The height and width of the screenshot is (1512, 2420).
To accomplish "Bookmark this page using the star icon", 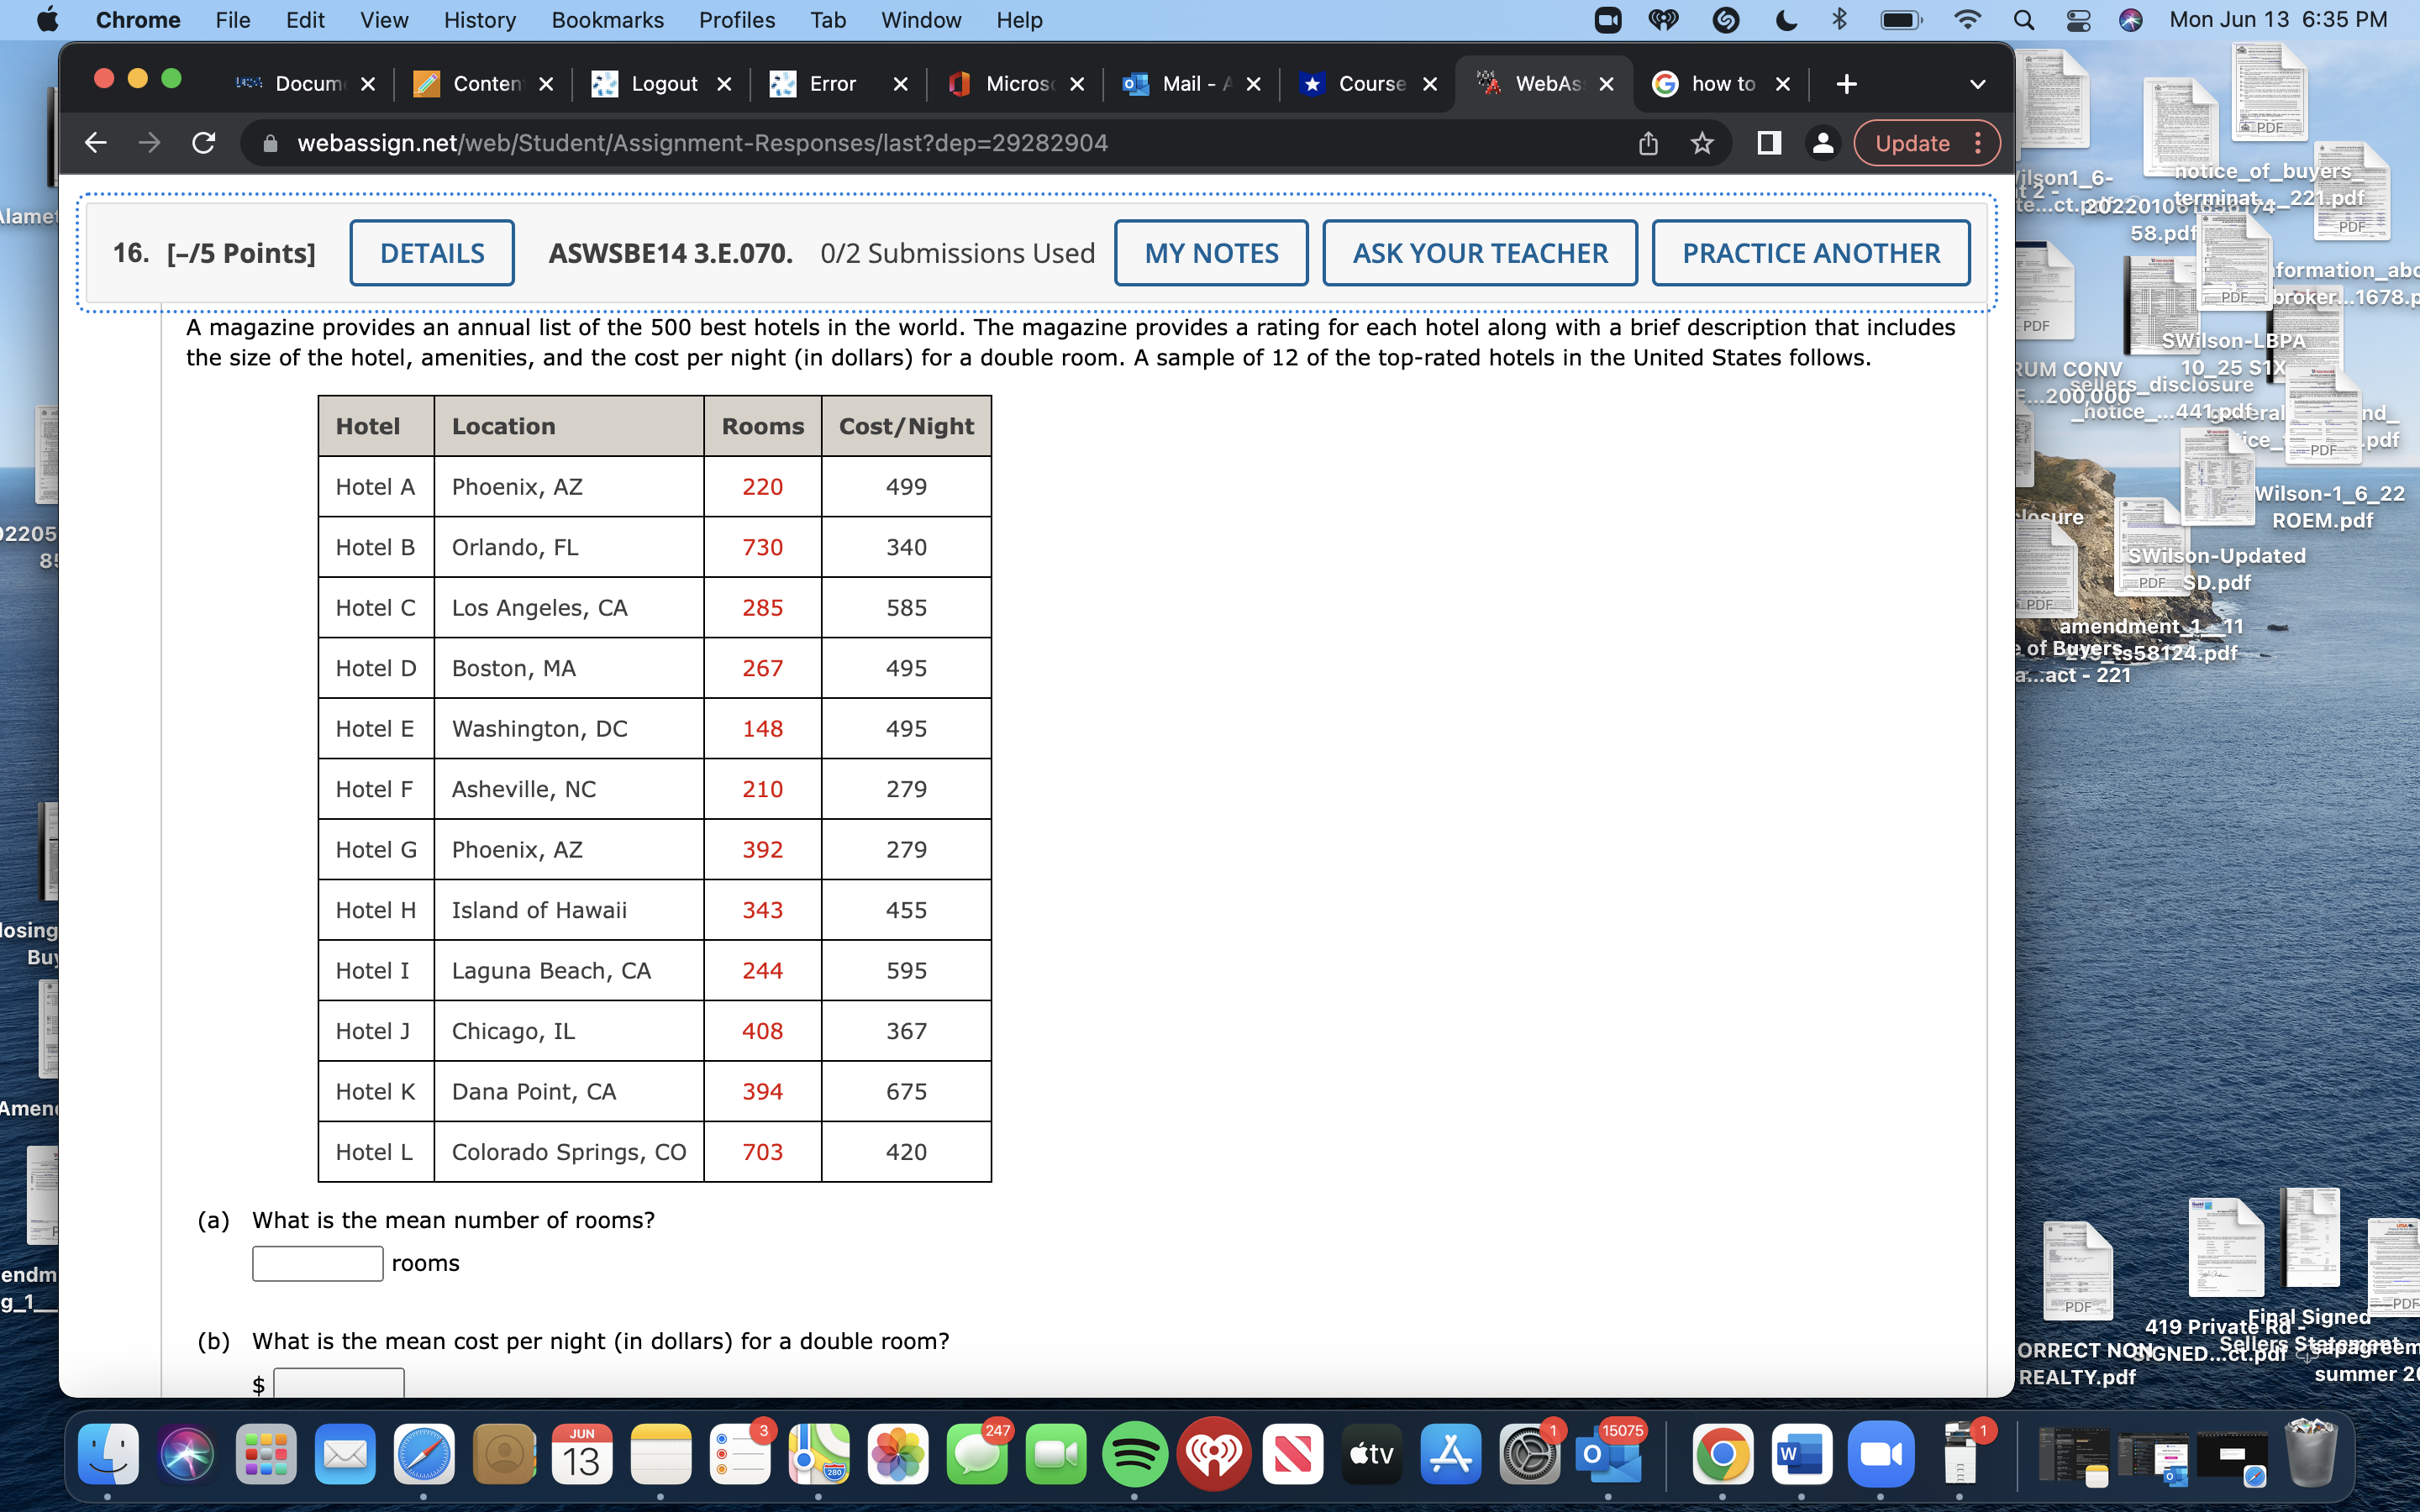I will point(1701,142).
